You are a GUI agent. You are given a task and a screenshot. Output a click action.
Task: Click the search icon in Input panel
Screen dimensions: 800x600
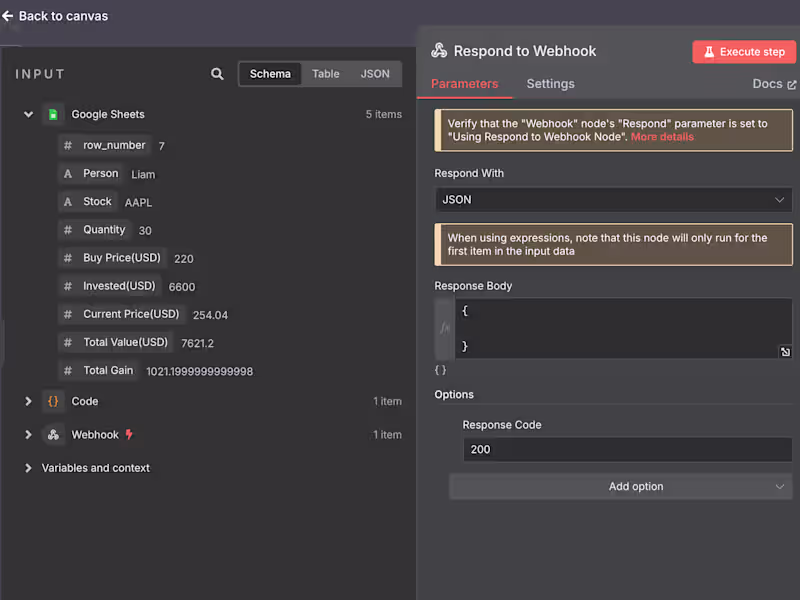pos(218,74)
